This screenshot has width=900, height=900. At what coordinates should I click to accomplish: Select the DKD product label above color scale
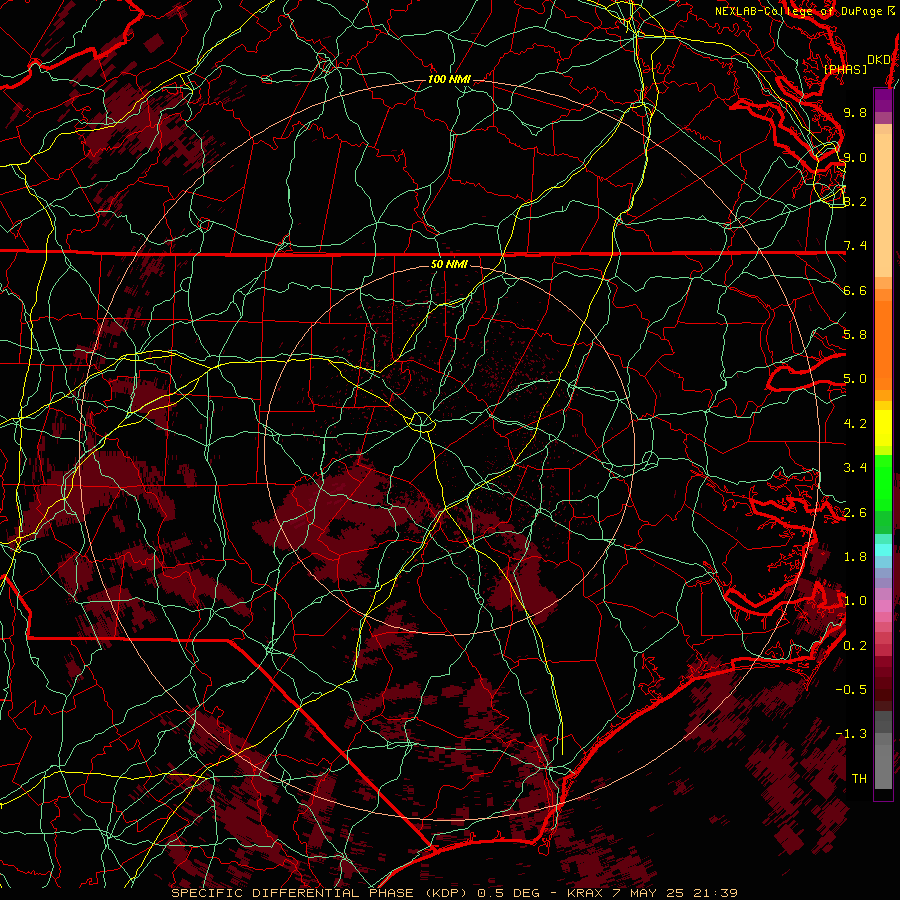878,60
